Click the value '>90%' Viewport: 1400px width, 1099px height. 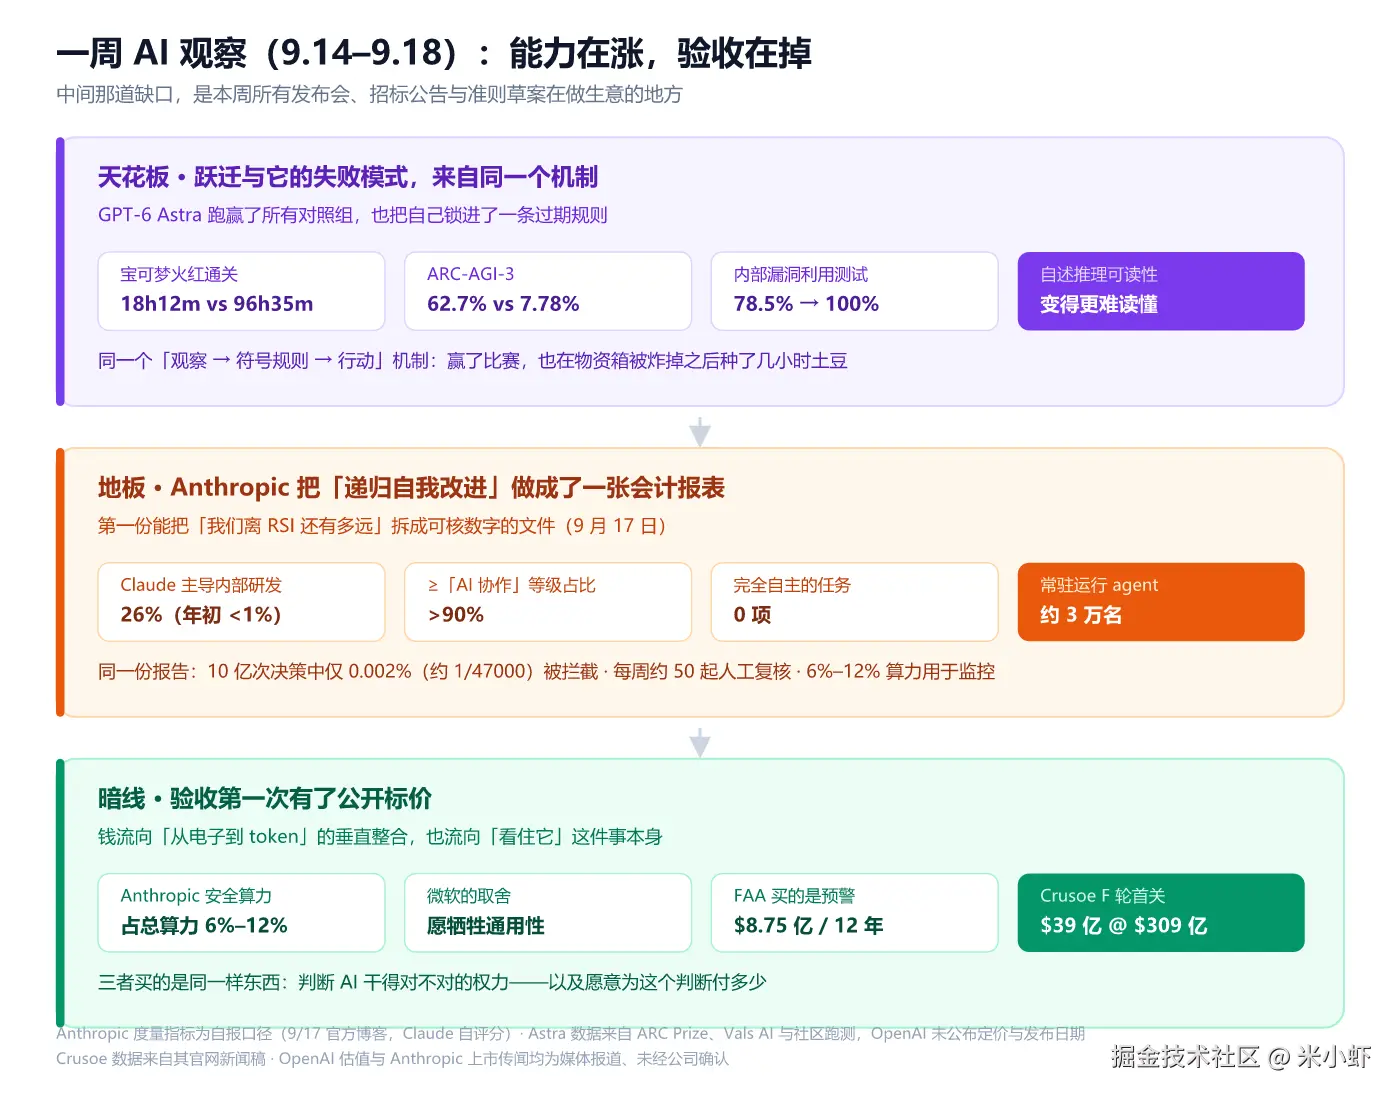[x=456, y=615]
